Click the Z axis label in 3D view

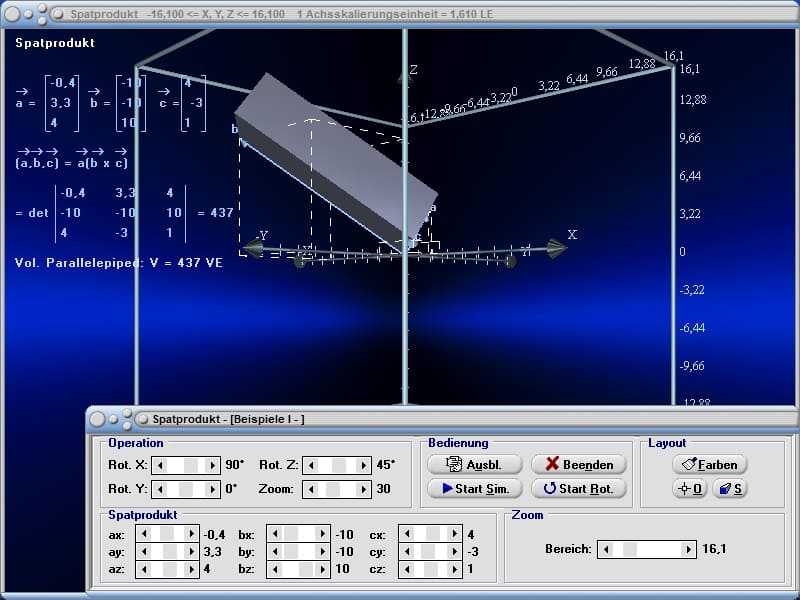(413, 70)
